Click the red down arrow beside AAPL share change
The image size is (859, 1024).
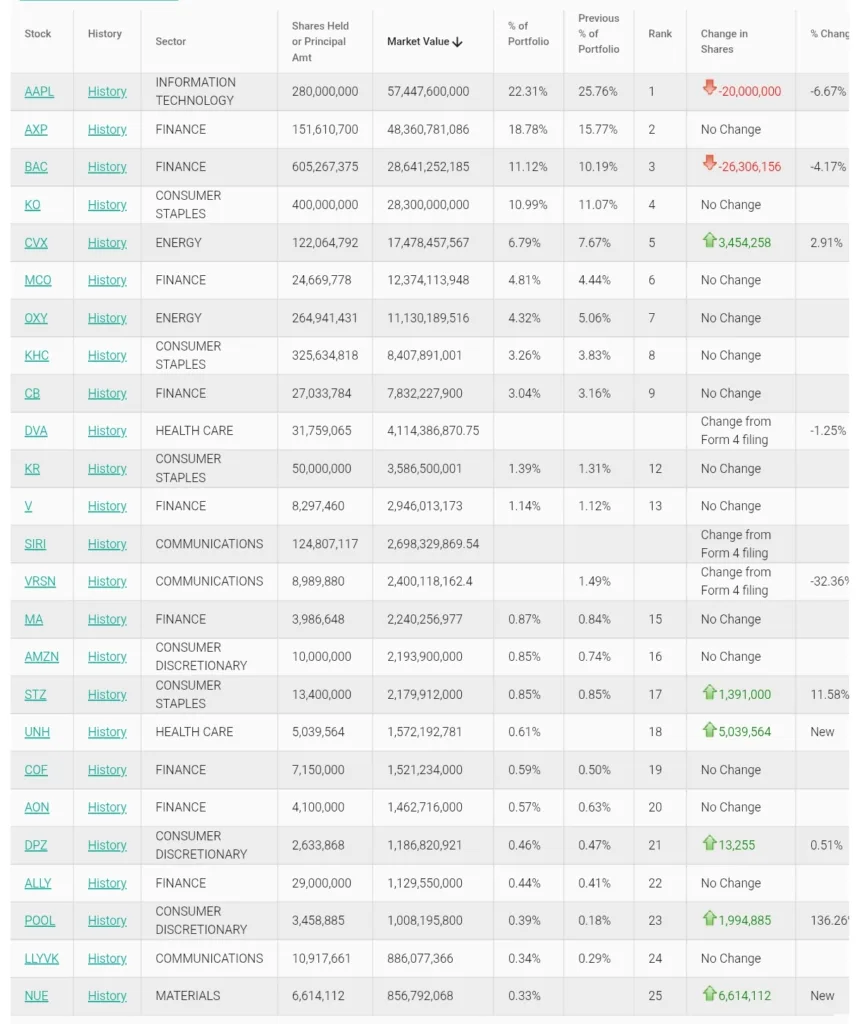click(x=709, y=90)
